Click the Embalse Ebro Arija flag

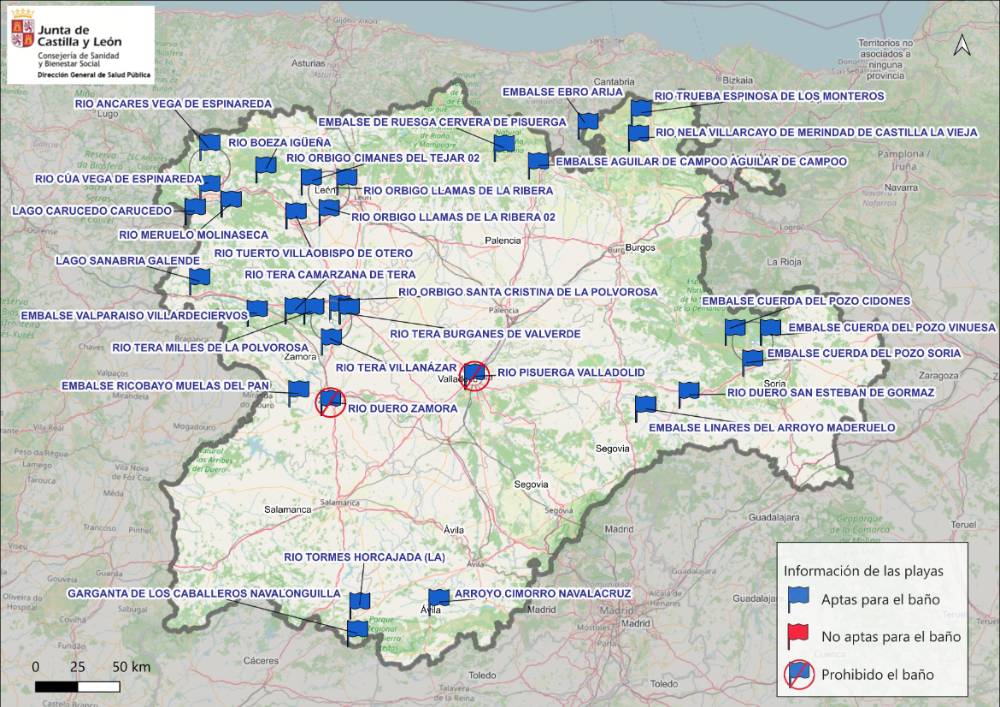click(588, 126)
